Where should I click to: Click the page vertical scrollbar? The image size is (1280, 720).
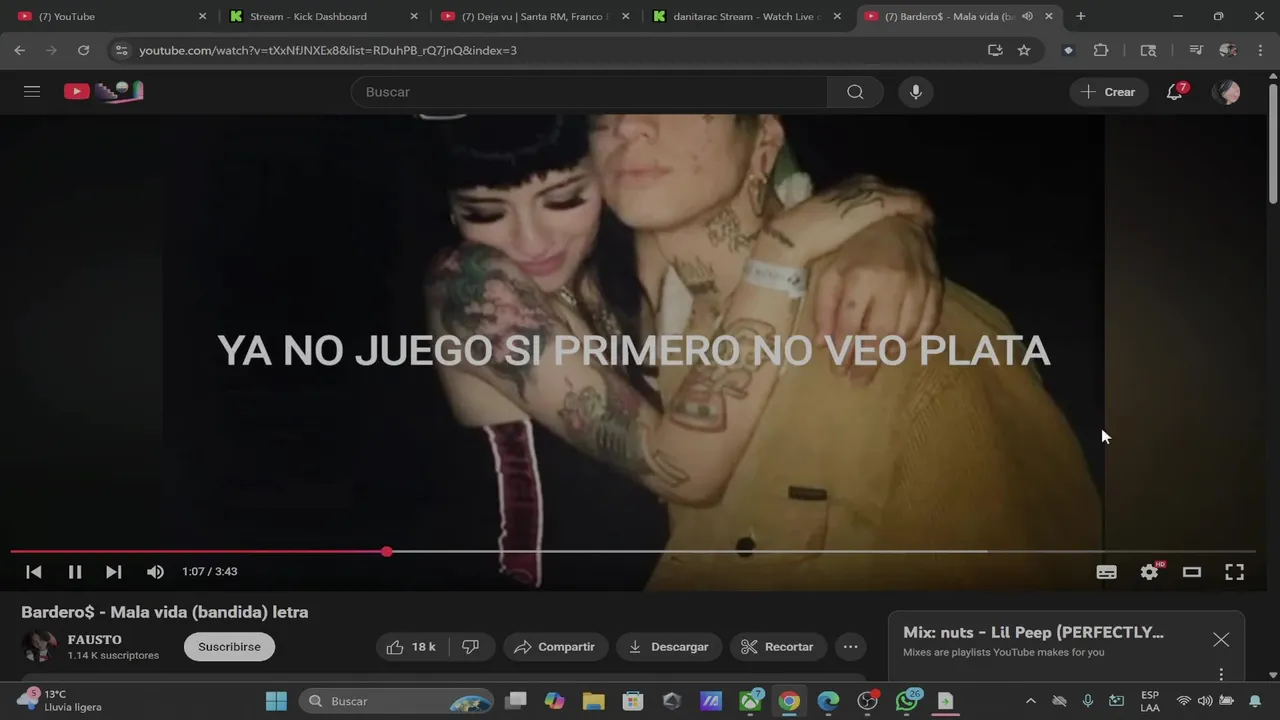tap(1273, 145)
